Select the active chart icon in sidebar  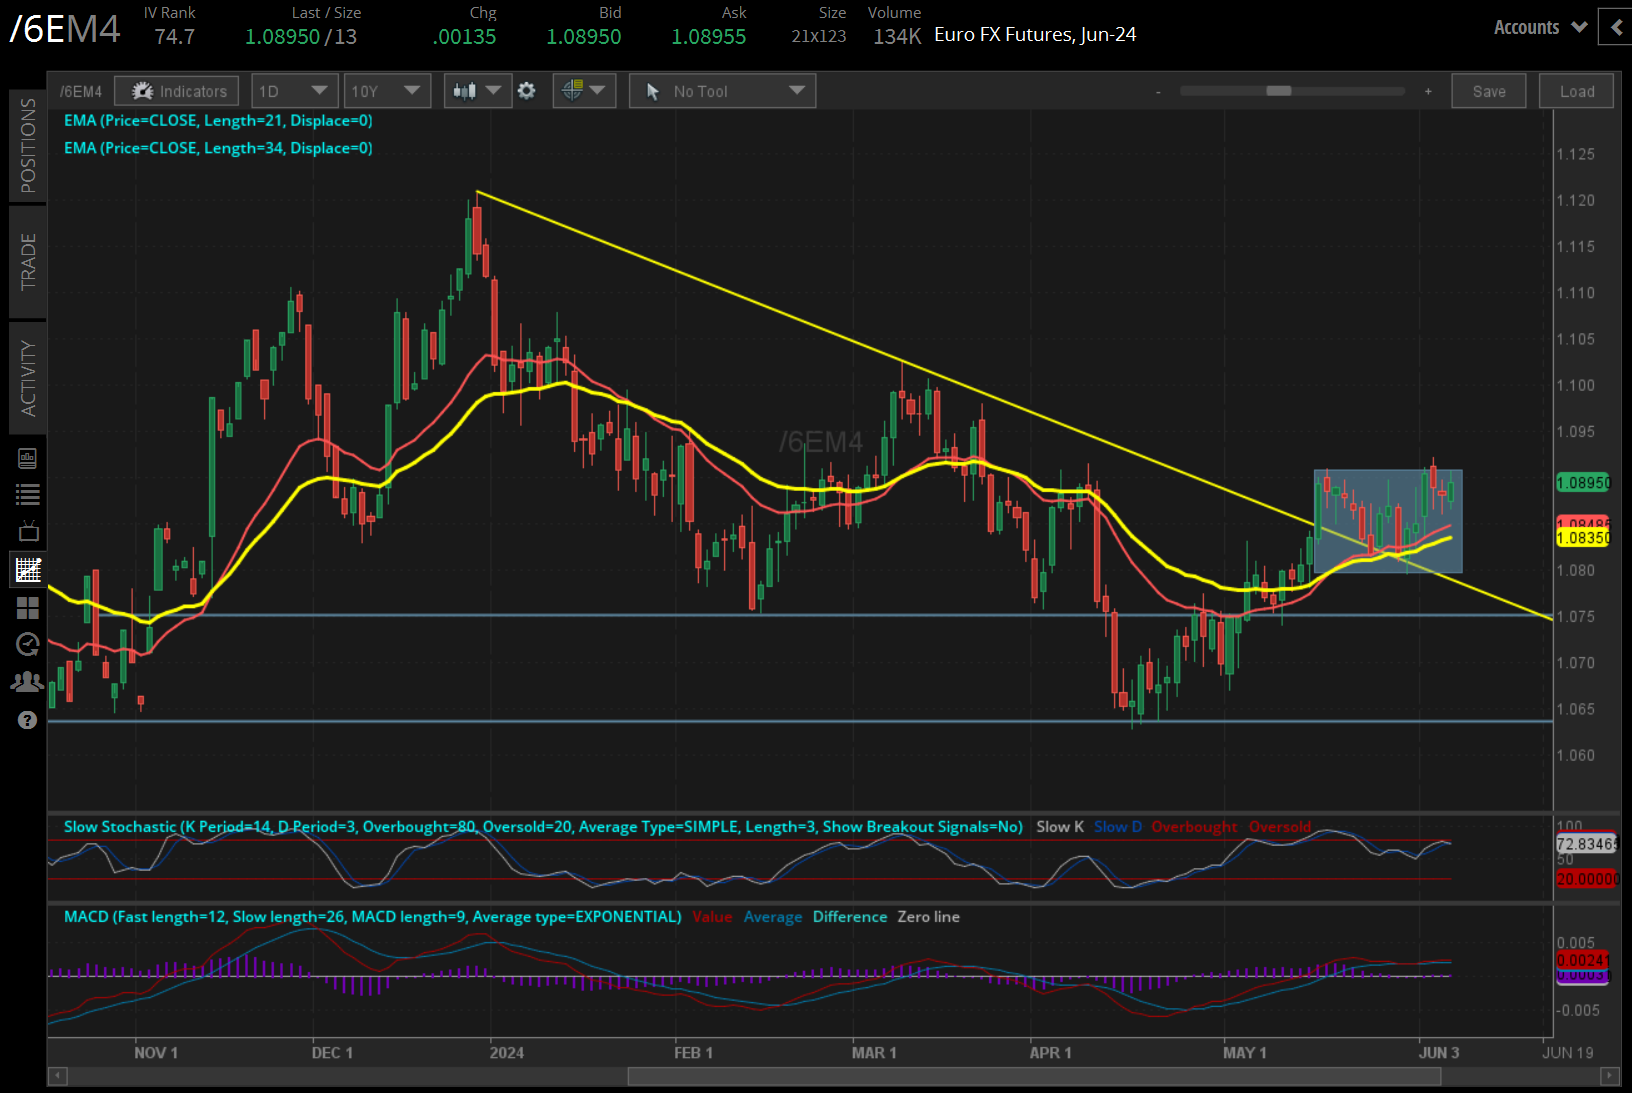point(27,570)
